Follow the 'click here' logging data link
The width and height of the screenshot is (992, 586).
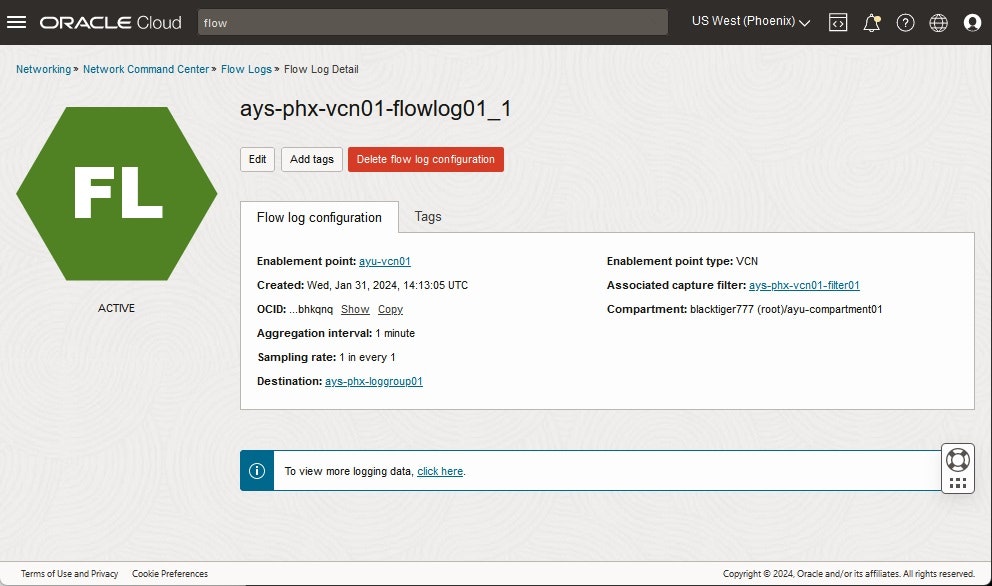pos(440,471)
